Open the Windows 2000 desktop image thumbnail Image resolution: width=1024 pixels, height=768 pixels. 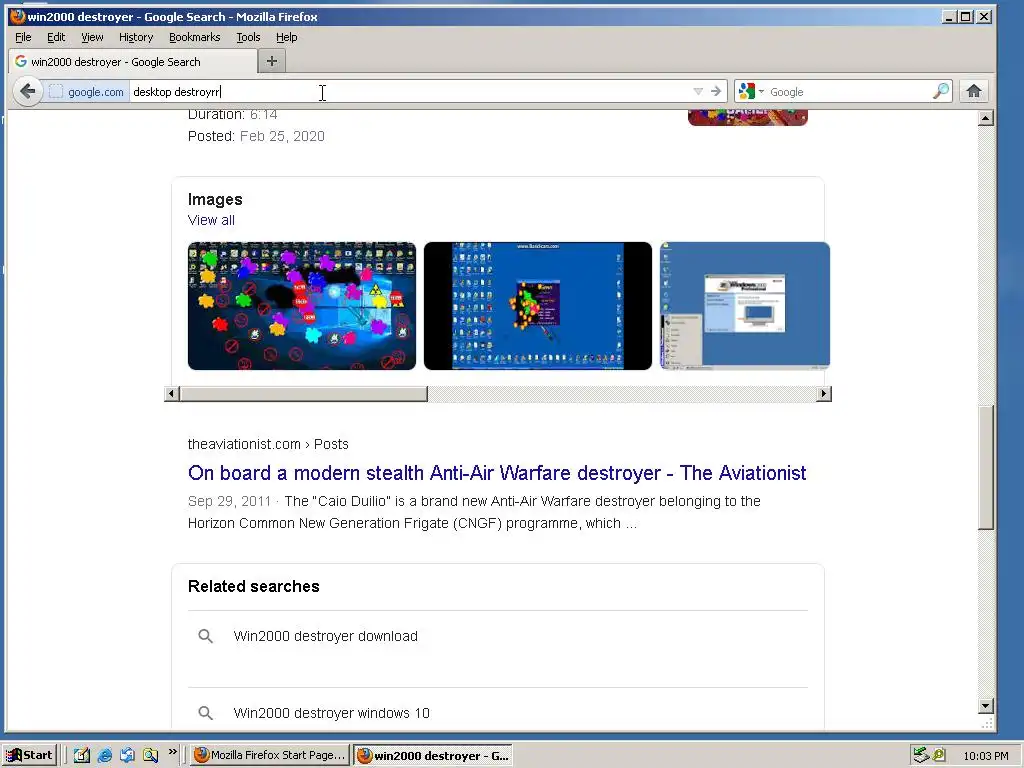click(744, 306)
